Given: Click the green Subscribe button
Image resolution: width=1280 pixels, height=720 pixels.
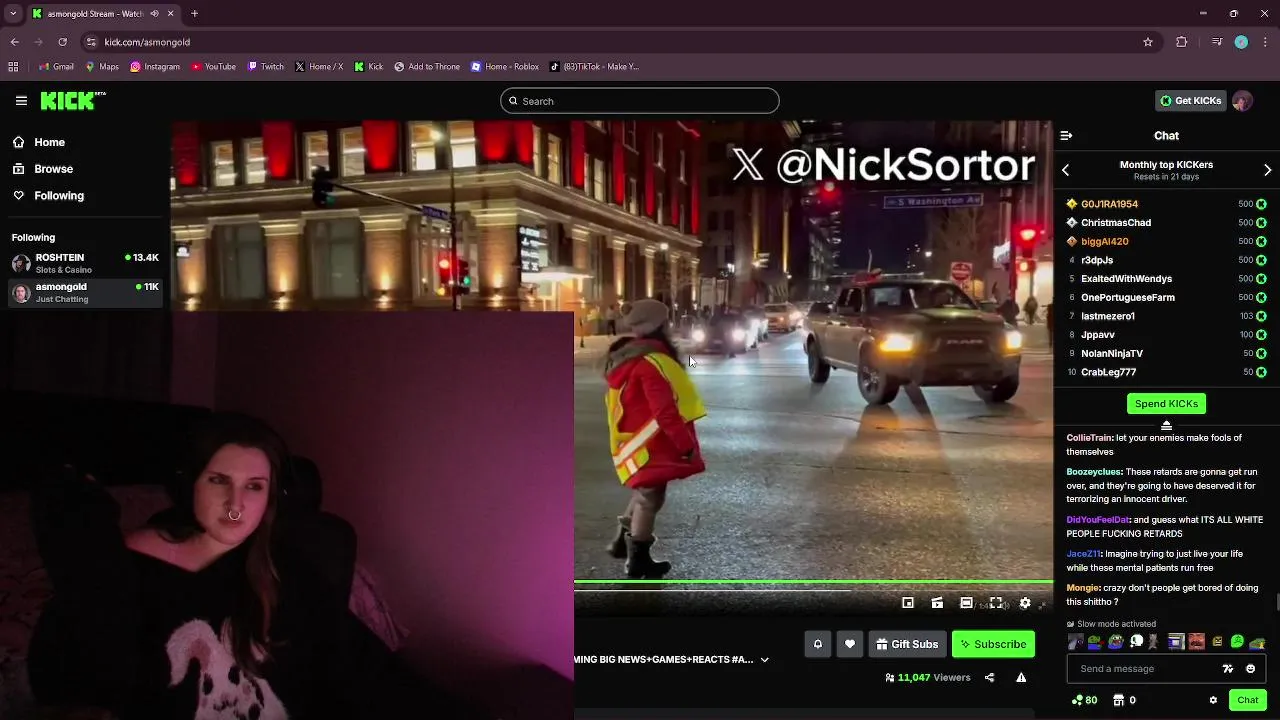Looking at the screenshot, I should click(993, 644).
